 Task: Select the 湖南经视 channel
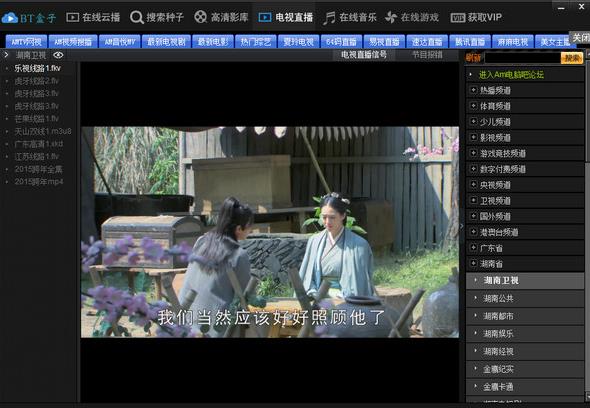coord(525,352)
